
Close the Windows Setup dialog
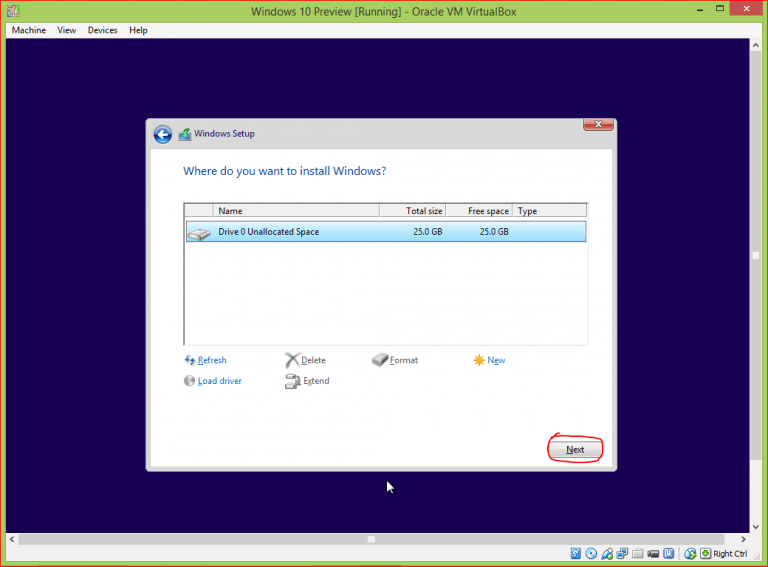tap(598, 124)
